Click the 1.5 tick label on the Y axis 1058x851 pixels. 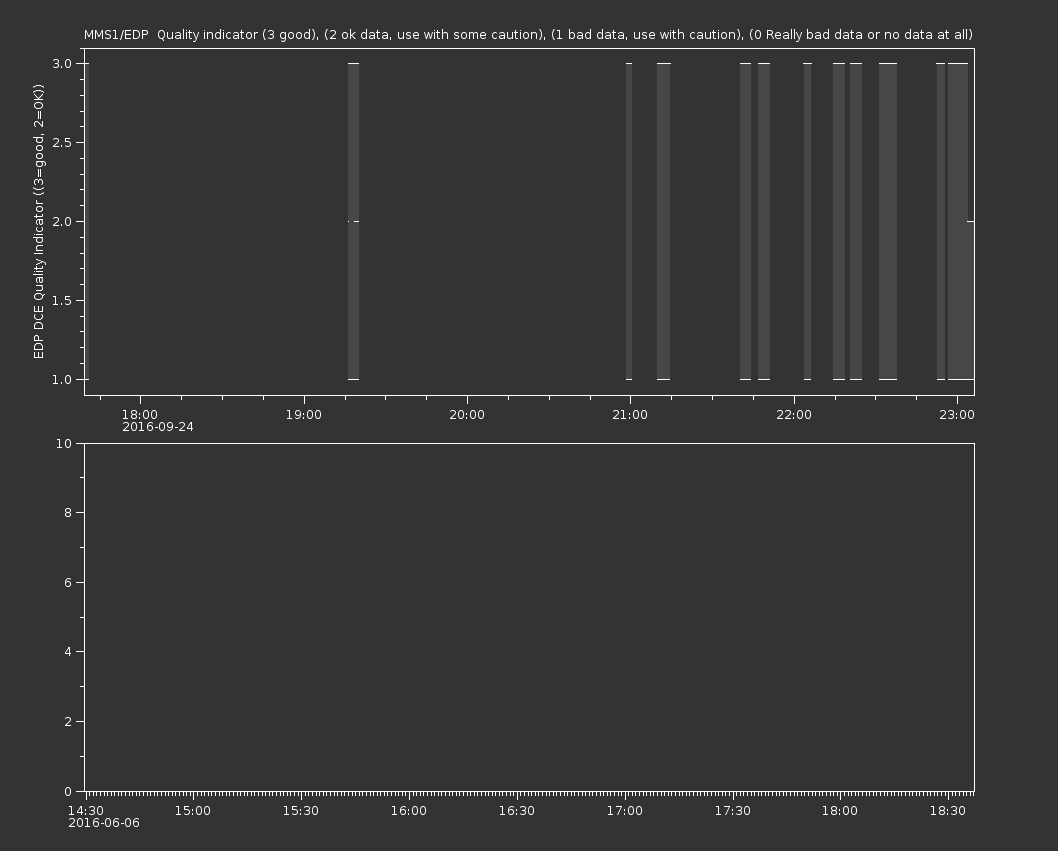pos(62,301)
